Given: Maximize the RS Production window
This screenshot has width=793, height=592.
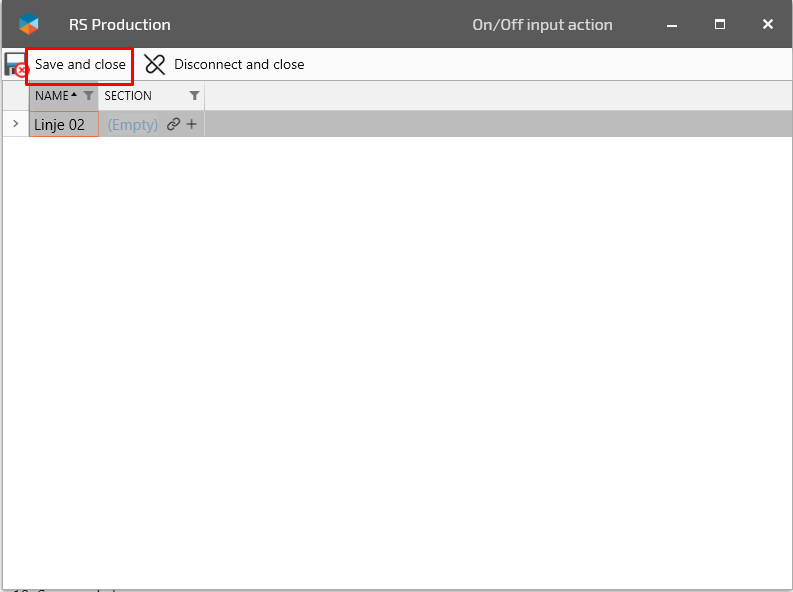Looking at the screenshot, I should pyautogui.click(x=720, y=24).
